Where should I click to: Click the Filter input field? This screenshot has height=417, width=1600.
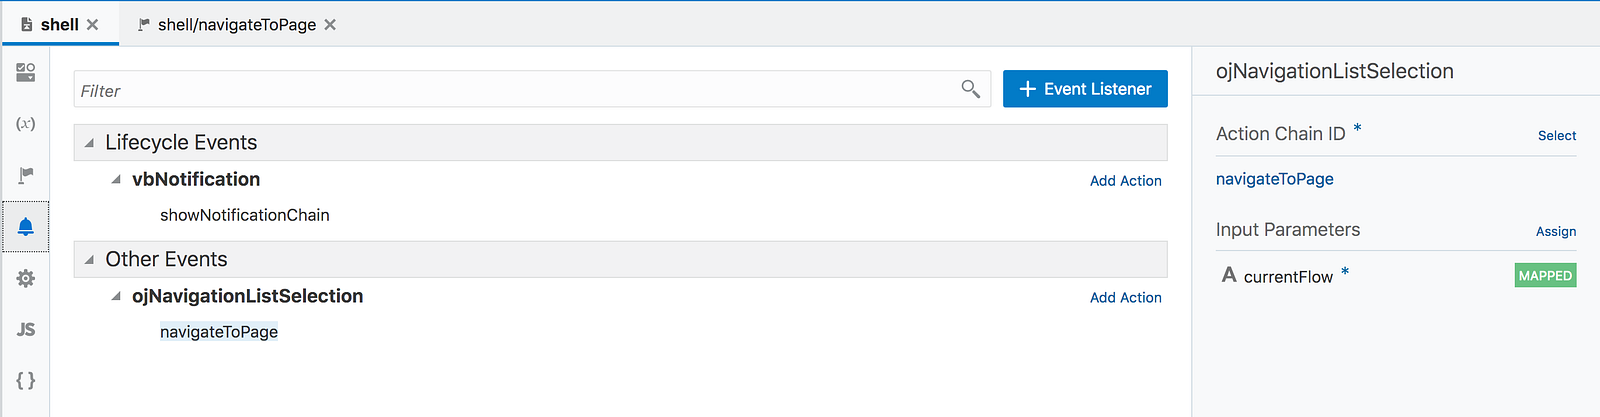[x=515, y=89]
